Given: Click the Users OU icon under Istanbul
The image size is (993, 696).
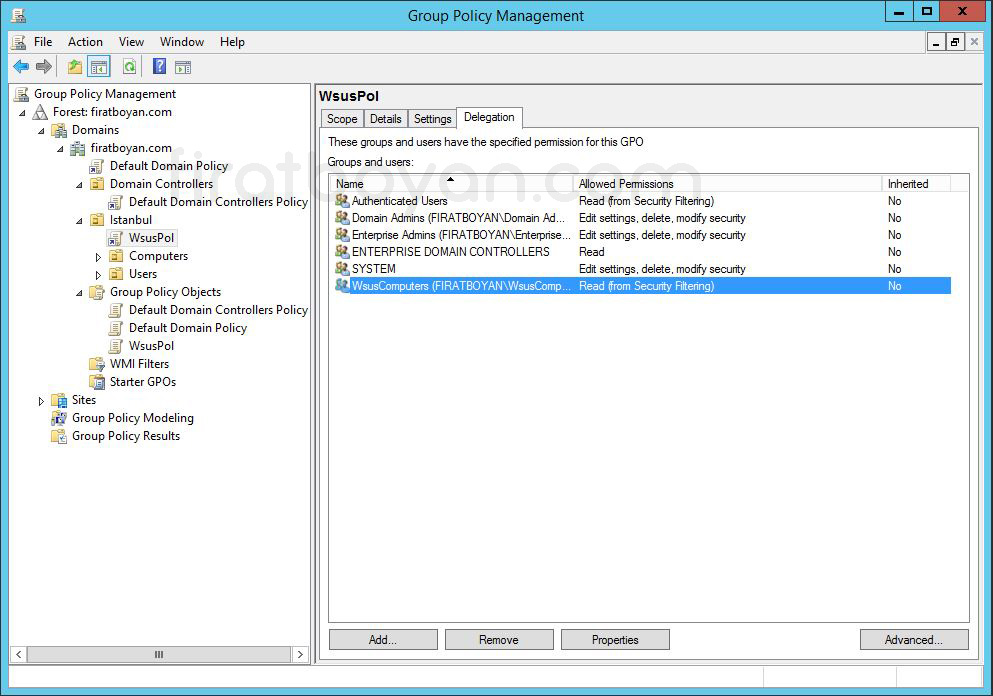Looking at the screenshot, I should (117, 274).
